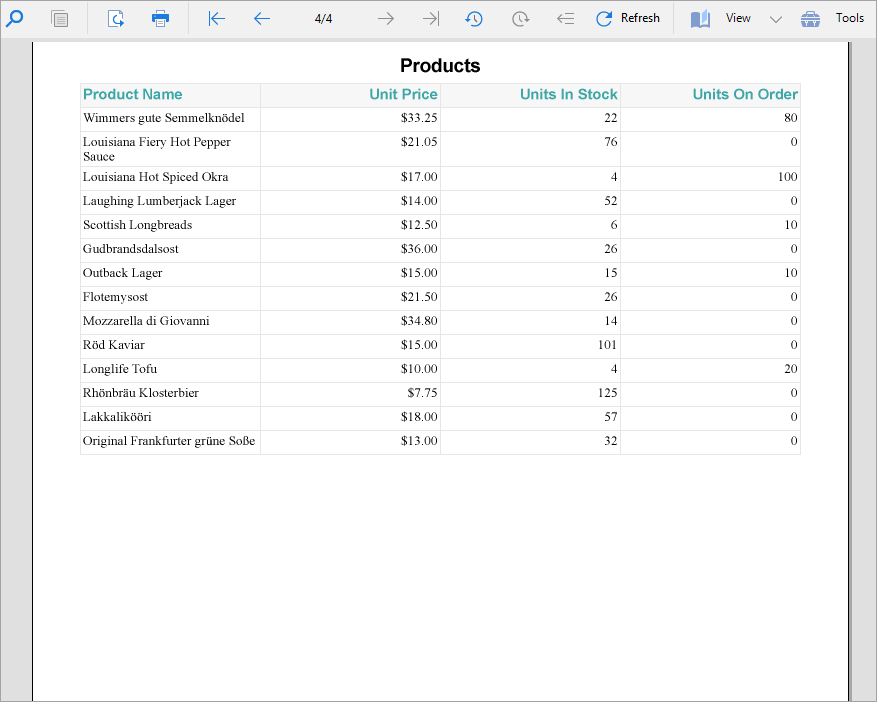
Task: Click the 52 units in stock value
Action: [611, 201]
